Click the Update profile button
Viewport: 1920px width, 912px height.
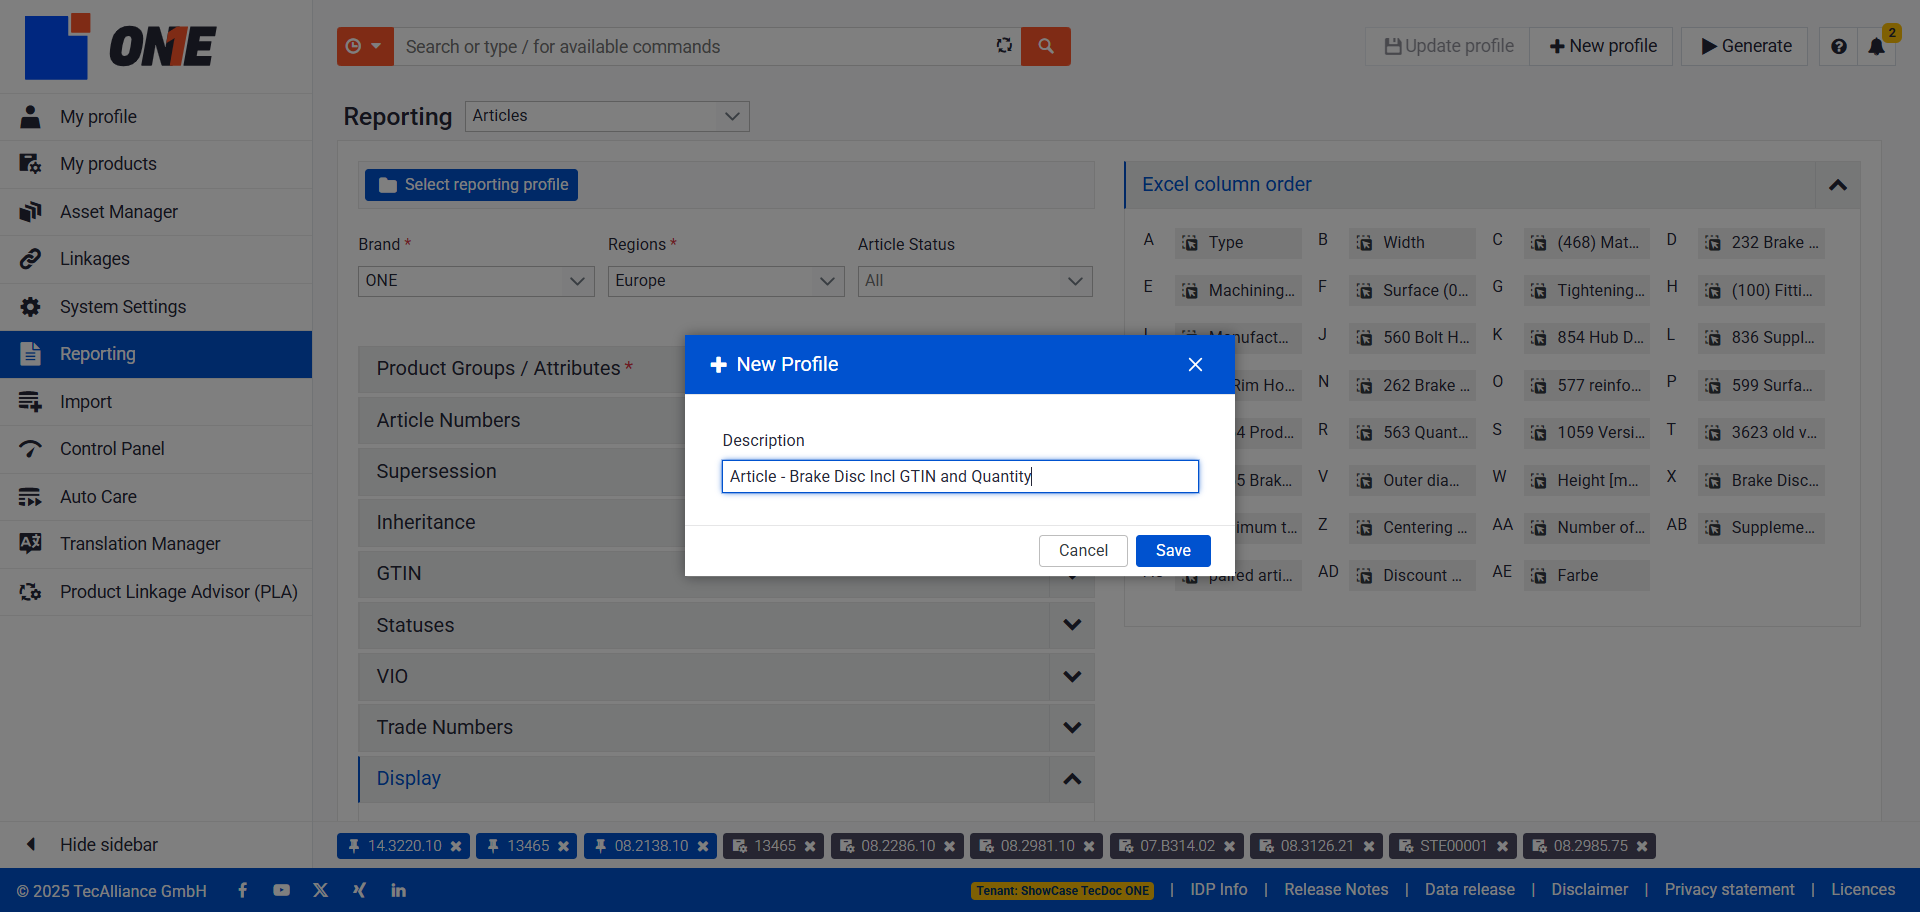[1448, 46]
